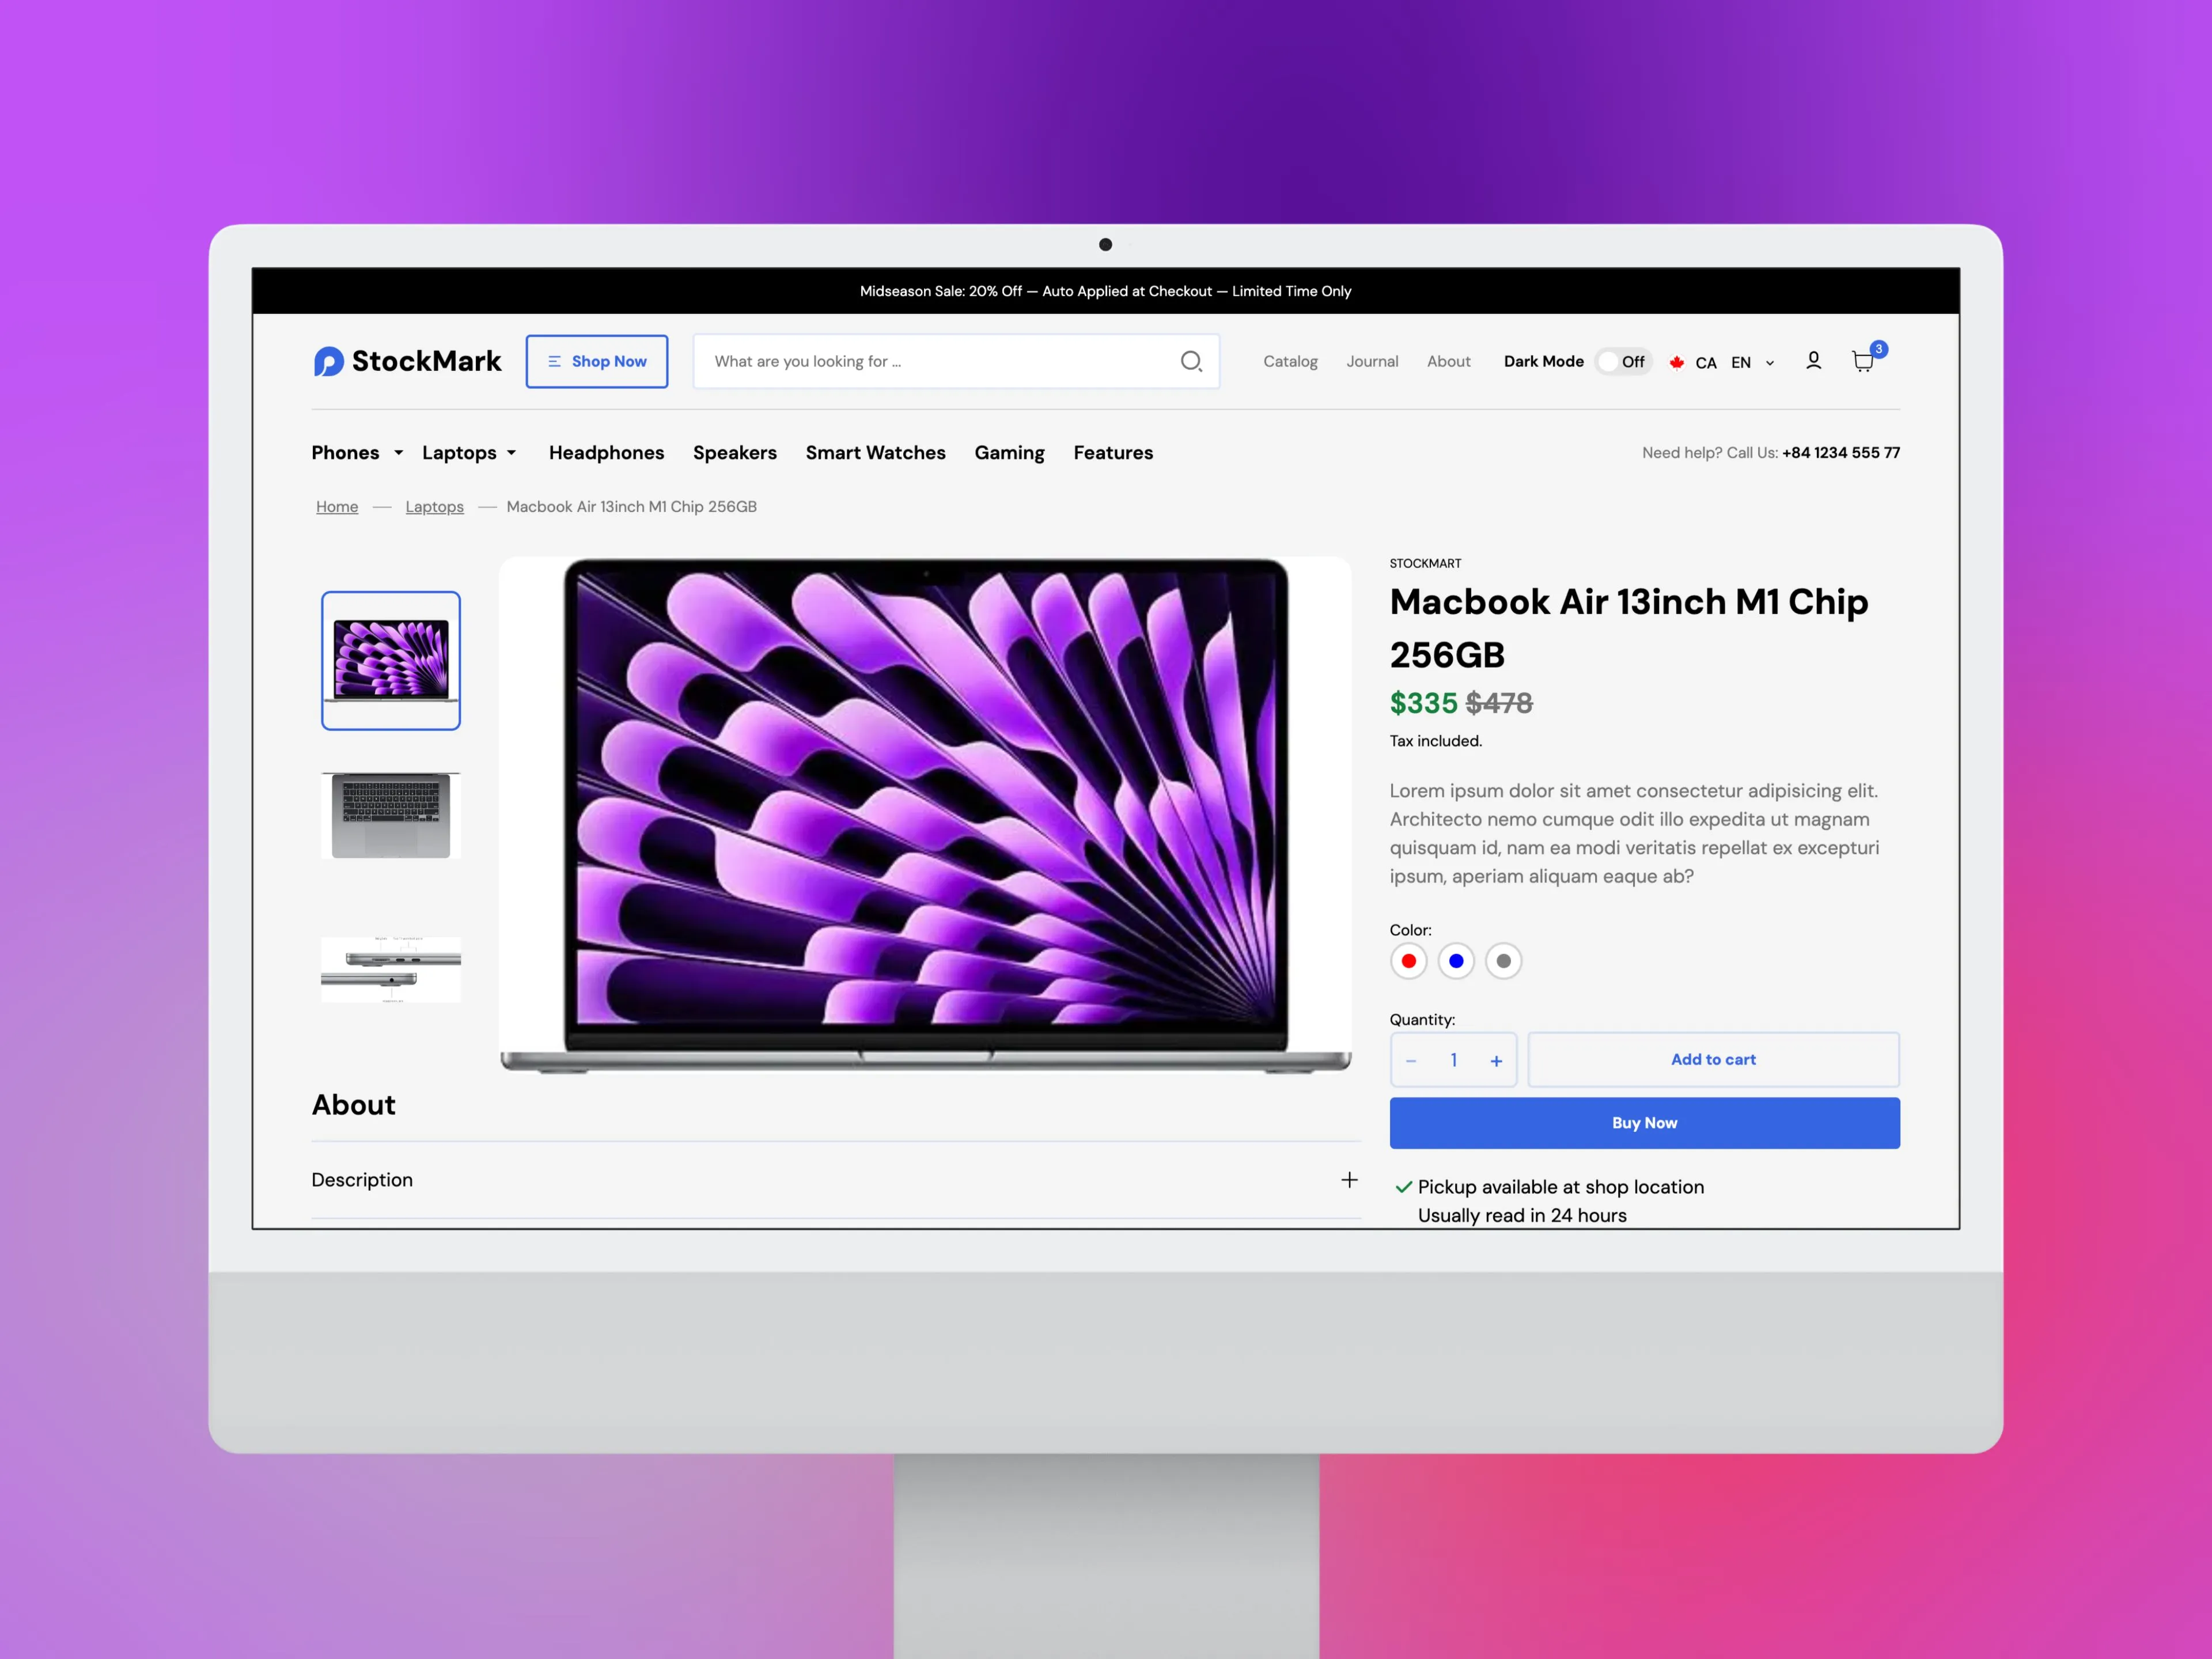Open the Gaming category
Viewport: 2212px width, 1659px height.
(x=1009, y=453)
